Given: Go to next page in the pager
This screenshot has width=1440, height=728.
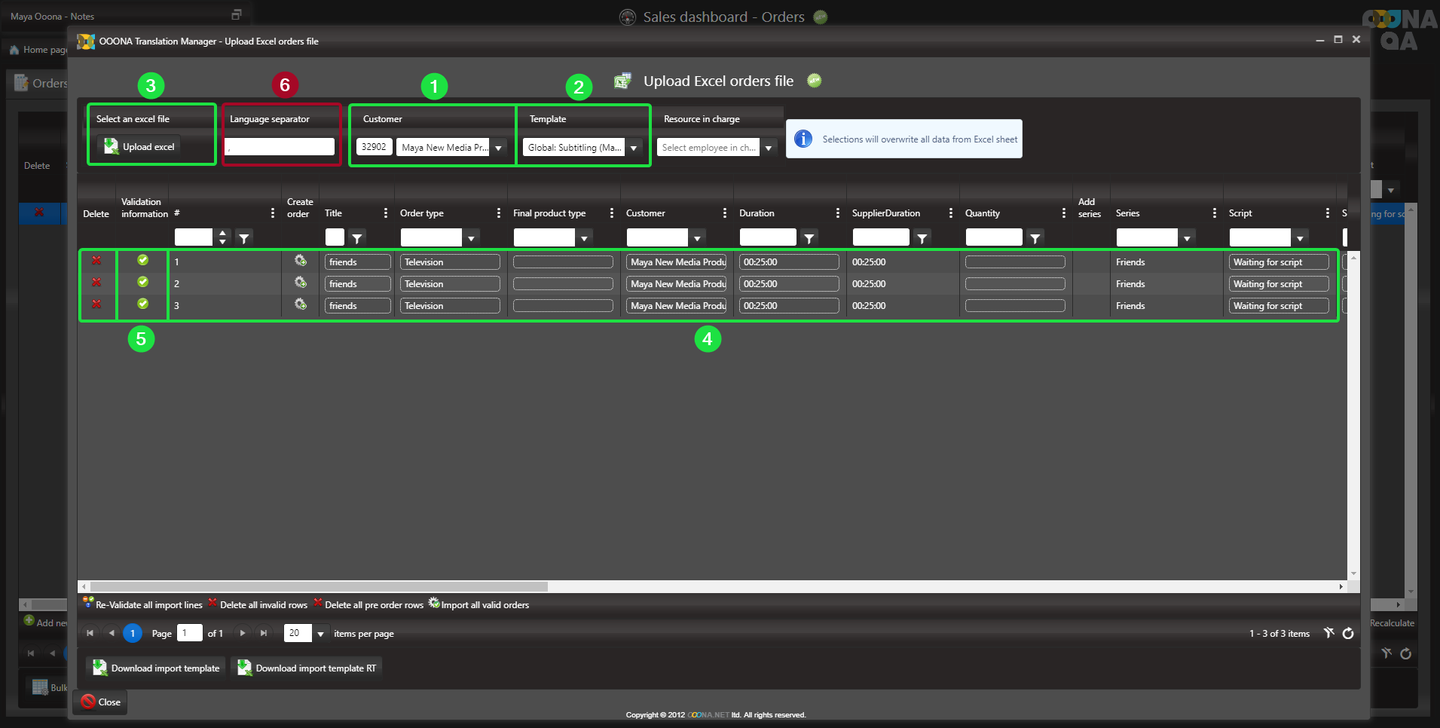Looking at the screenshot, I should [242, 633].
